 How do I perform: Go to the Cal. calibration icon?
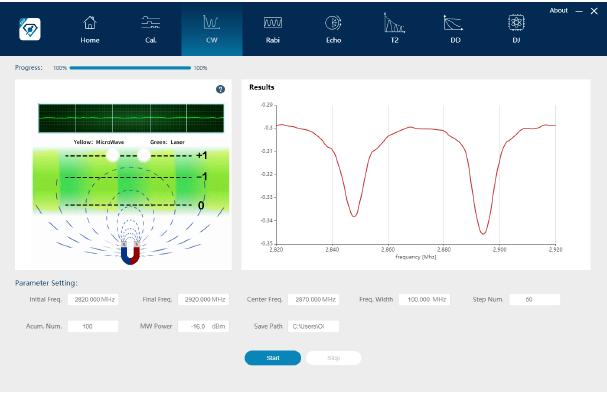pyautogui.click(x=151, y=23)
